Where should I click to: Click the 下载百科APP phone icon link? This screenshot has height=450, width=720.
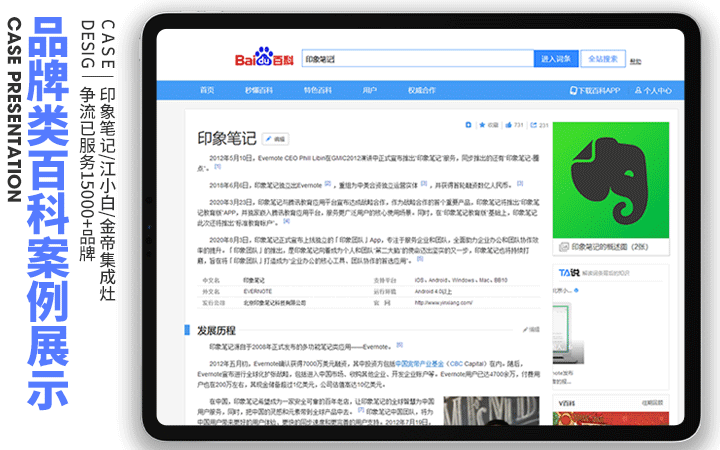[x=595, y=90]
